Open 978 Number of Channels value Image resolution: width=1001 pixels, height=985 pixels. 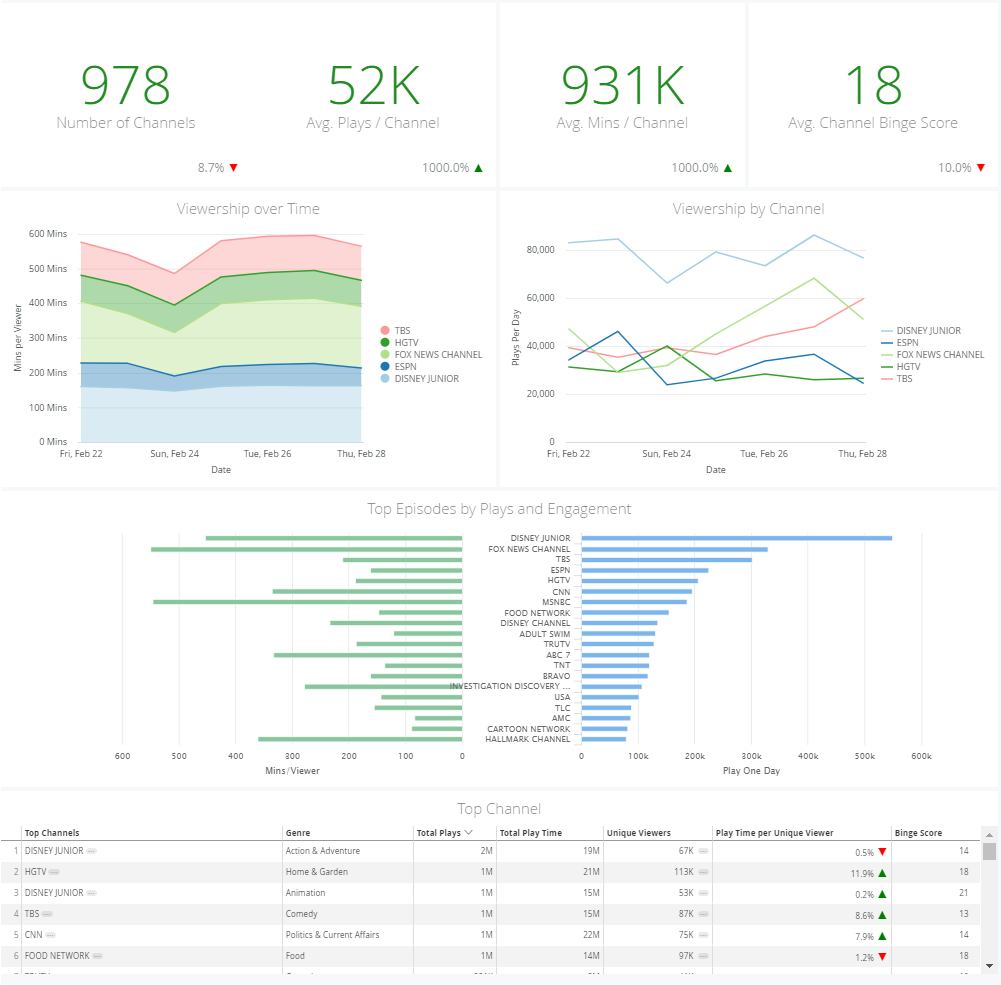(x=126, y=85)
